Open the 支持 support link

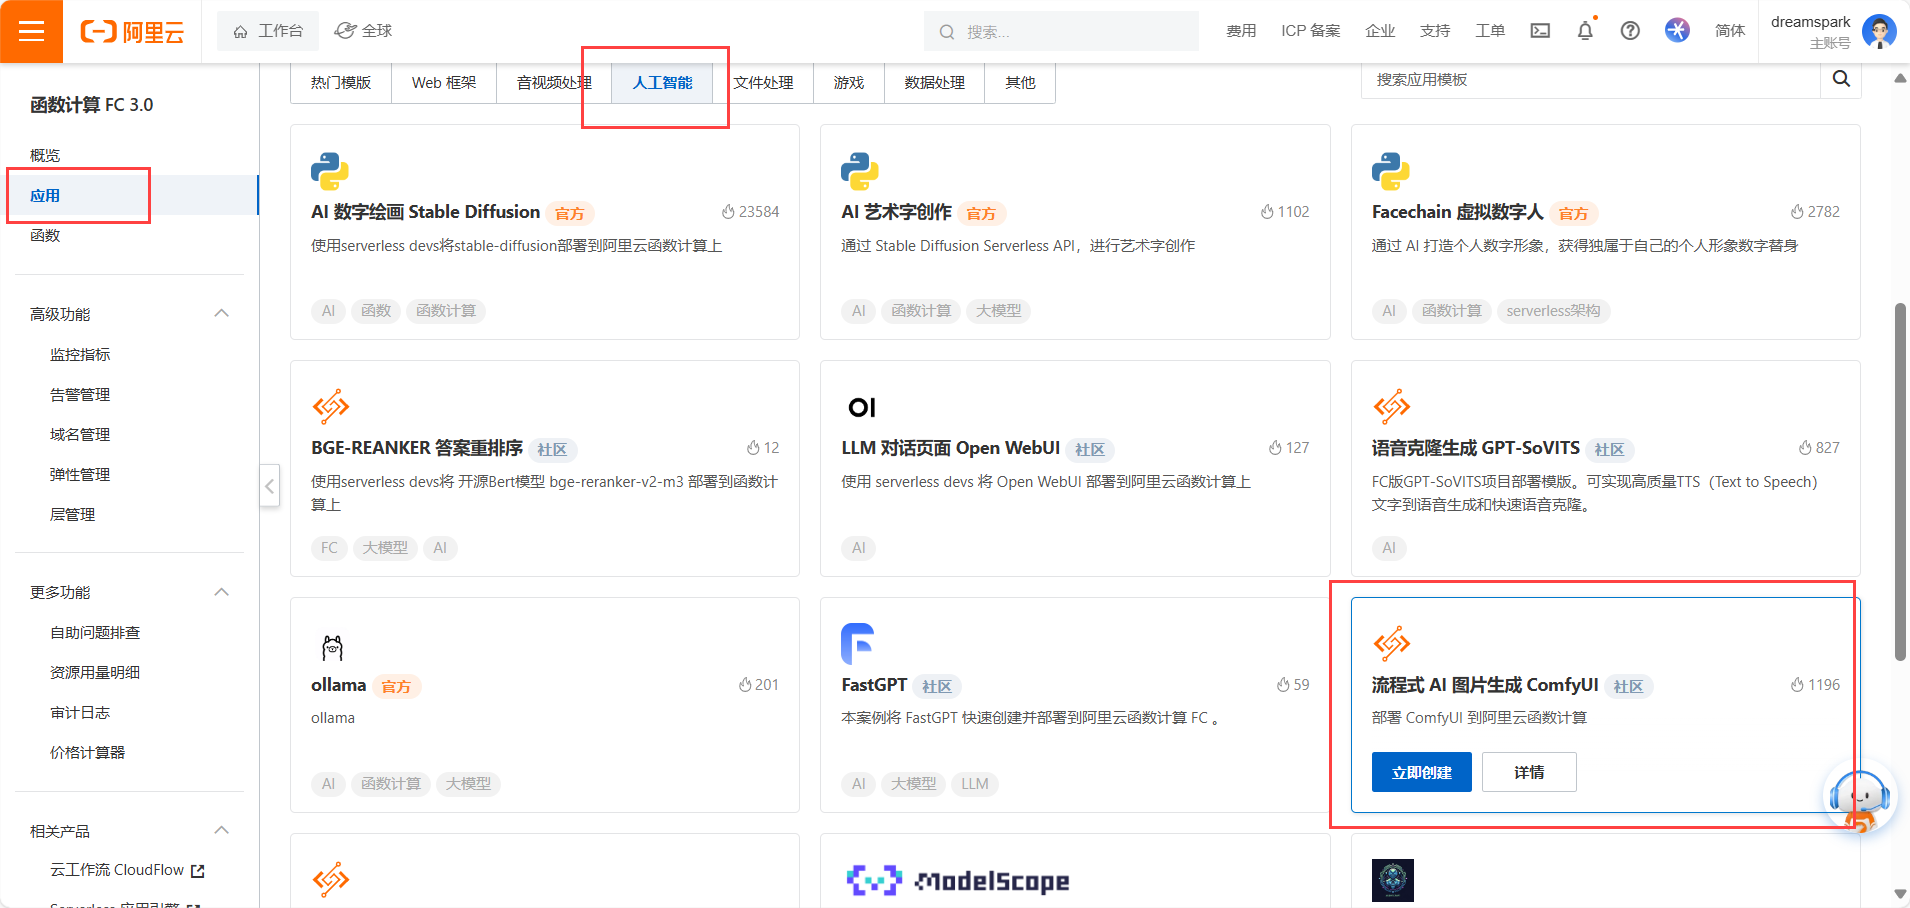(1435, 31)
